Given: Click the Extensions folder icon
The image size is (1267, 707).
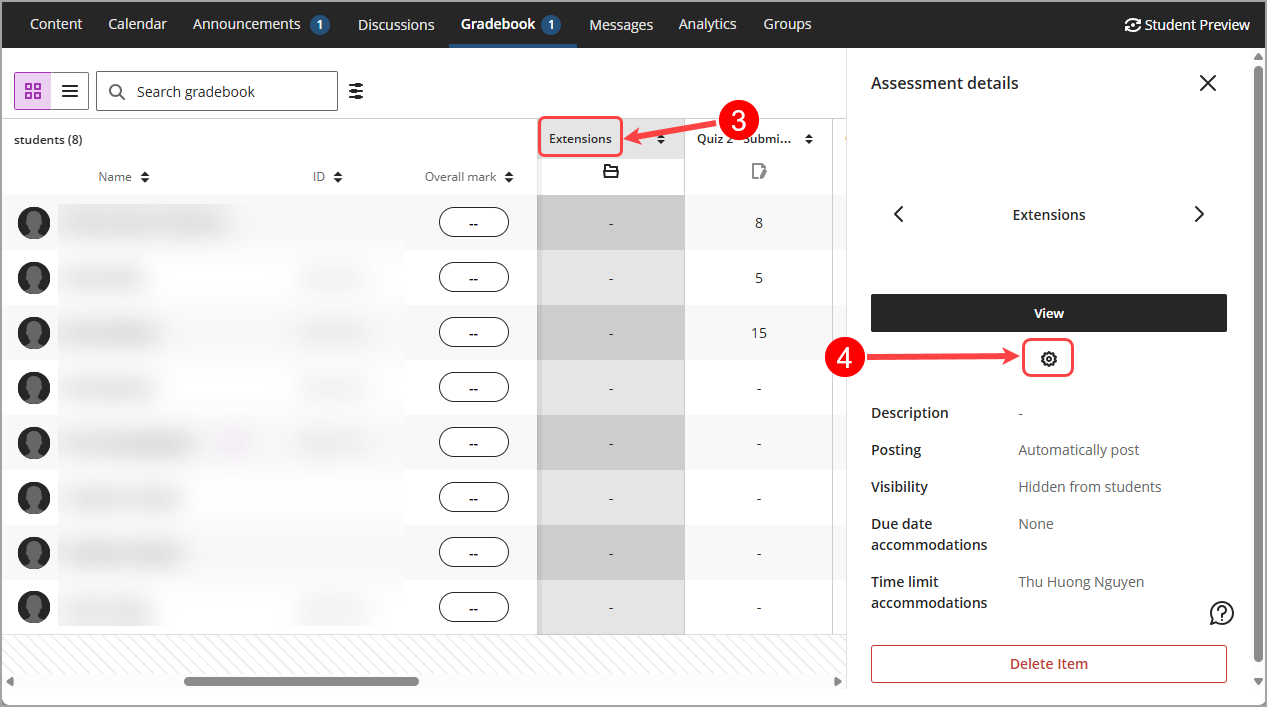Looking at the screenshot, I should pos(611,172).
